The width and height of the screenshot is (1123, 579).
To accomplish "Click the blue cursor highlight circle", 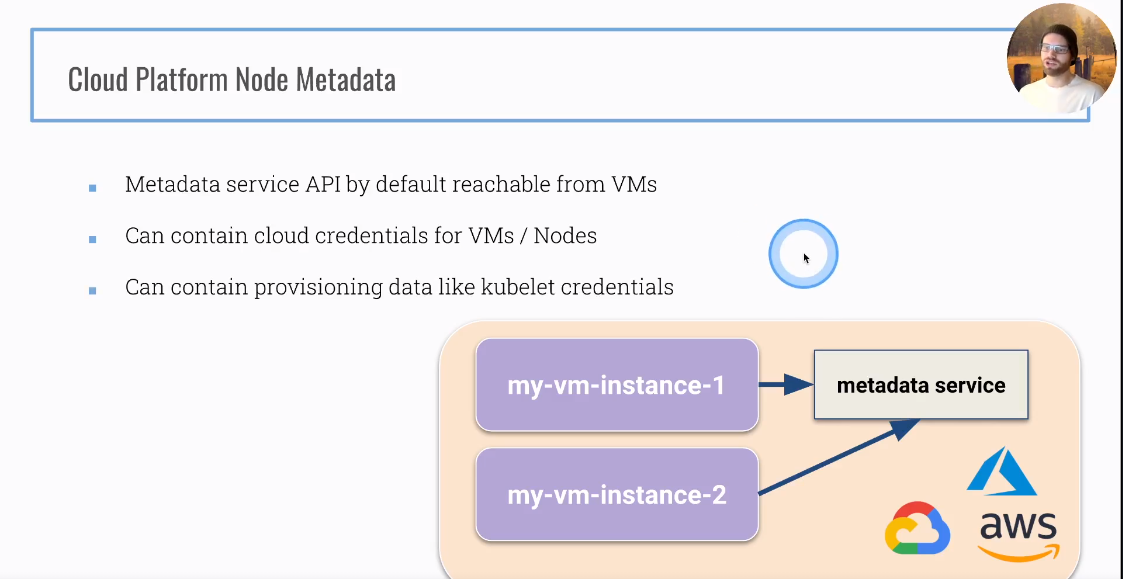I will click(803, 254).
